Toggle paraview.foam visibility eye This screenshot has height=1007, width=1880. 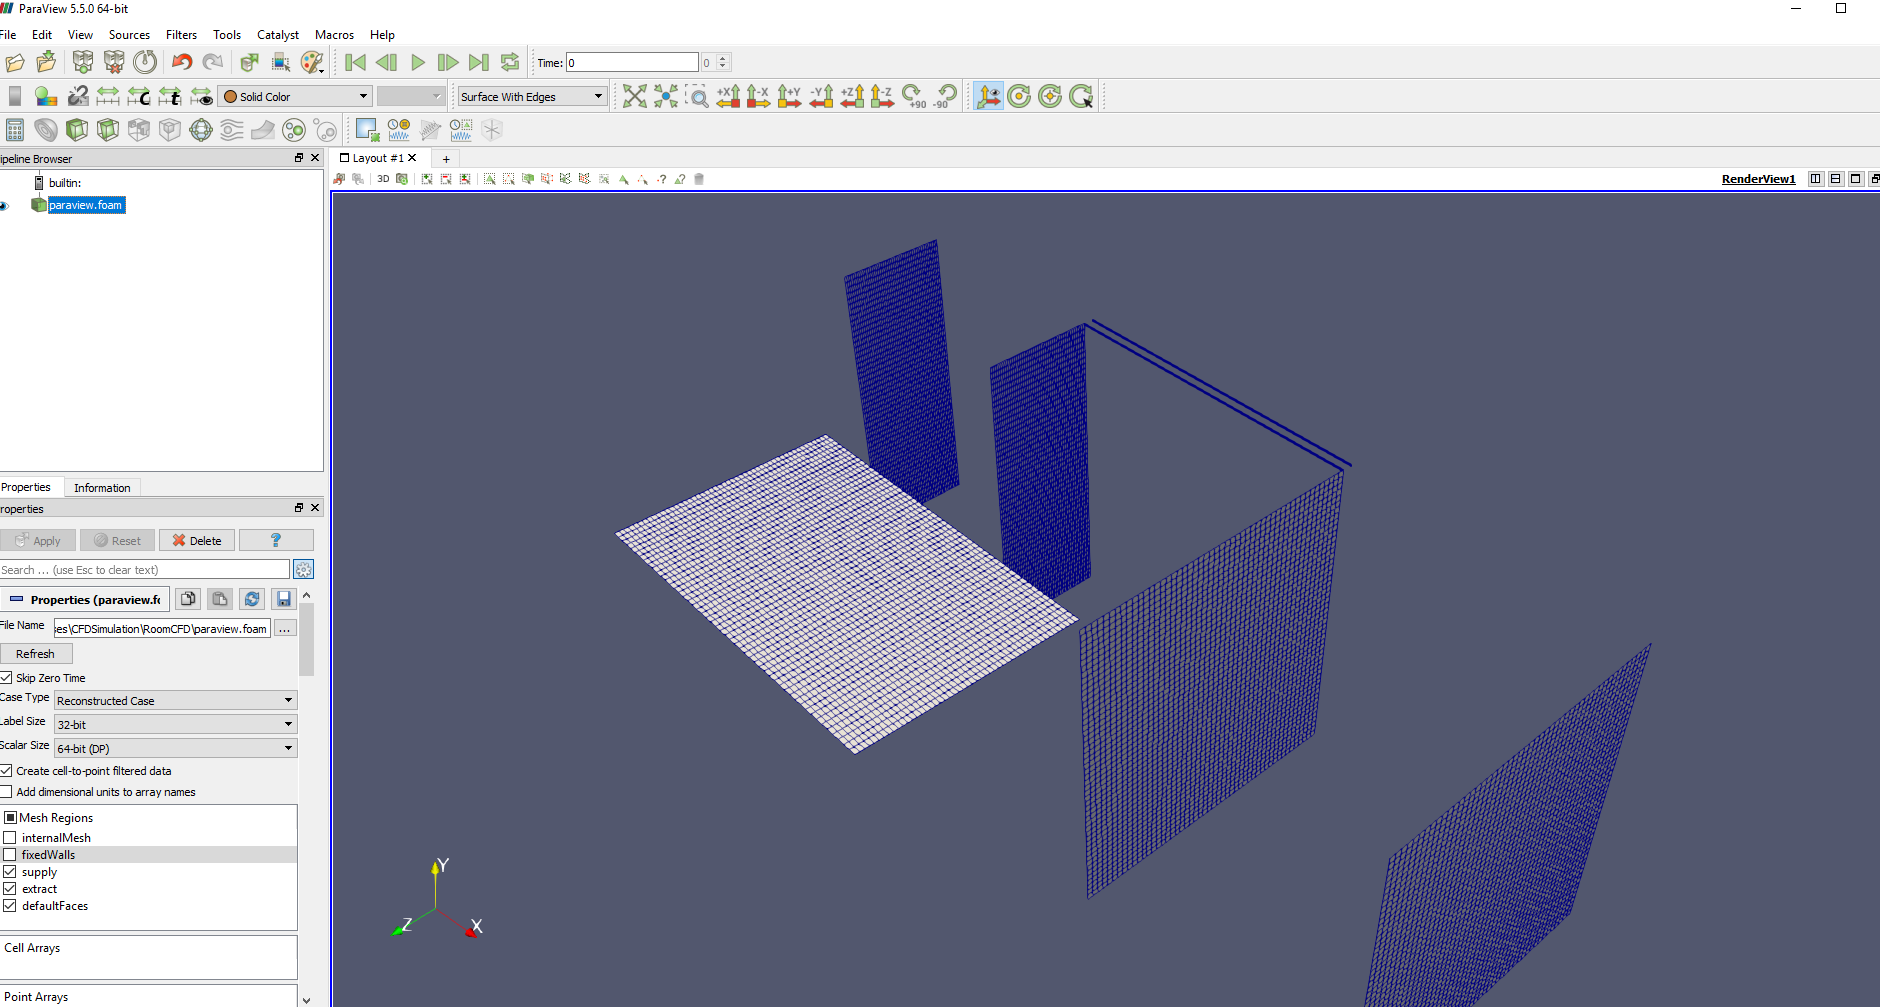click(x=5, y=206)
